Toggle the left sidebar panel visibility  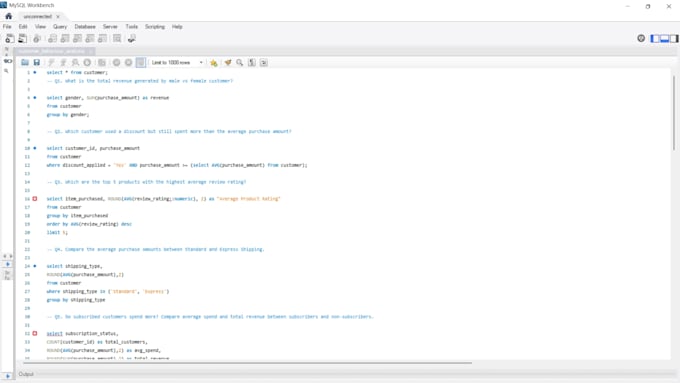click(x=655, y=39)
